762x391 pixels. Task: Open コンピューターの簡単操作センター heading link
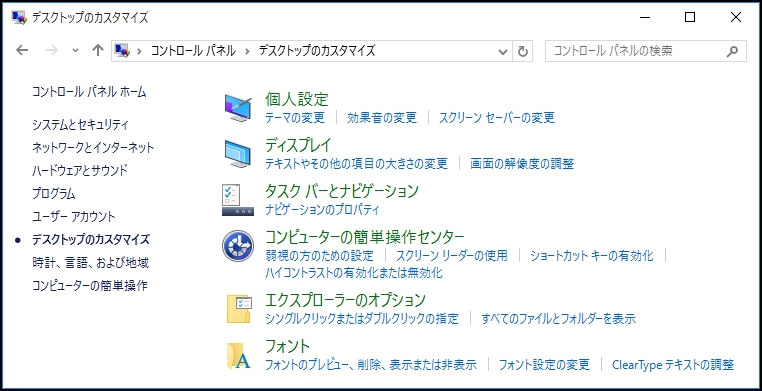(364, 237)
